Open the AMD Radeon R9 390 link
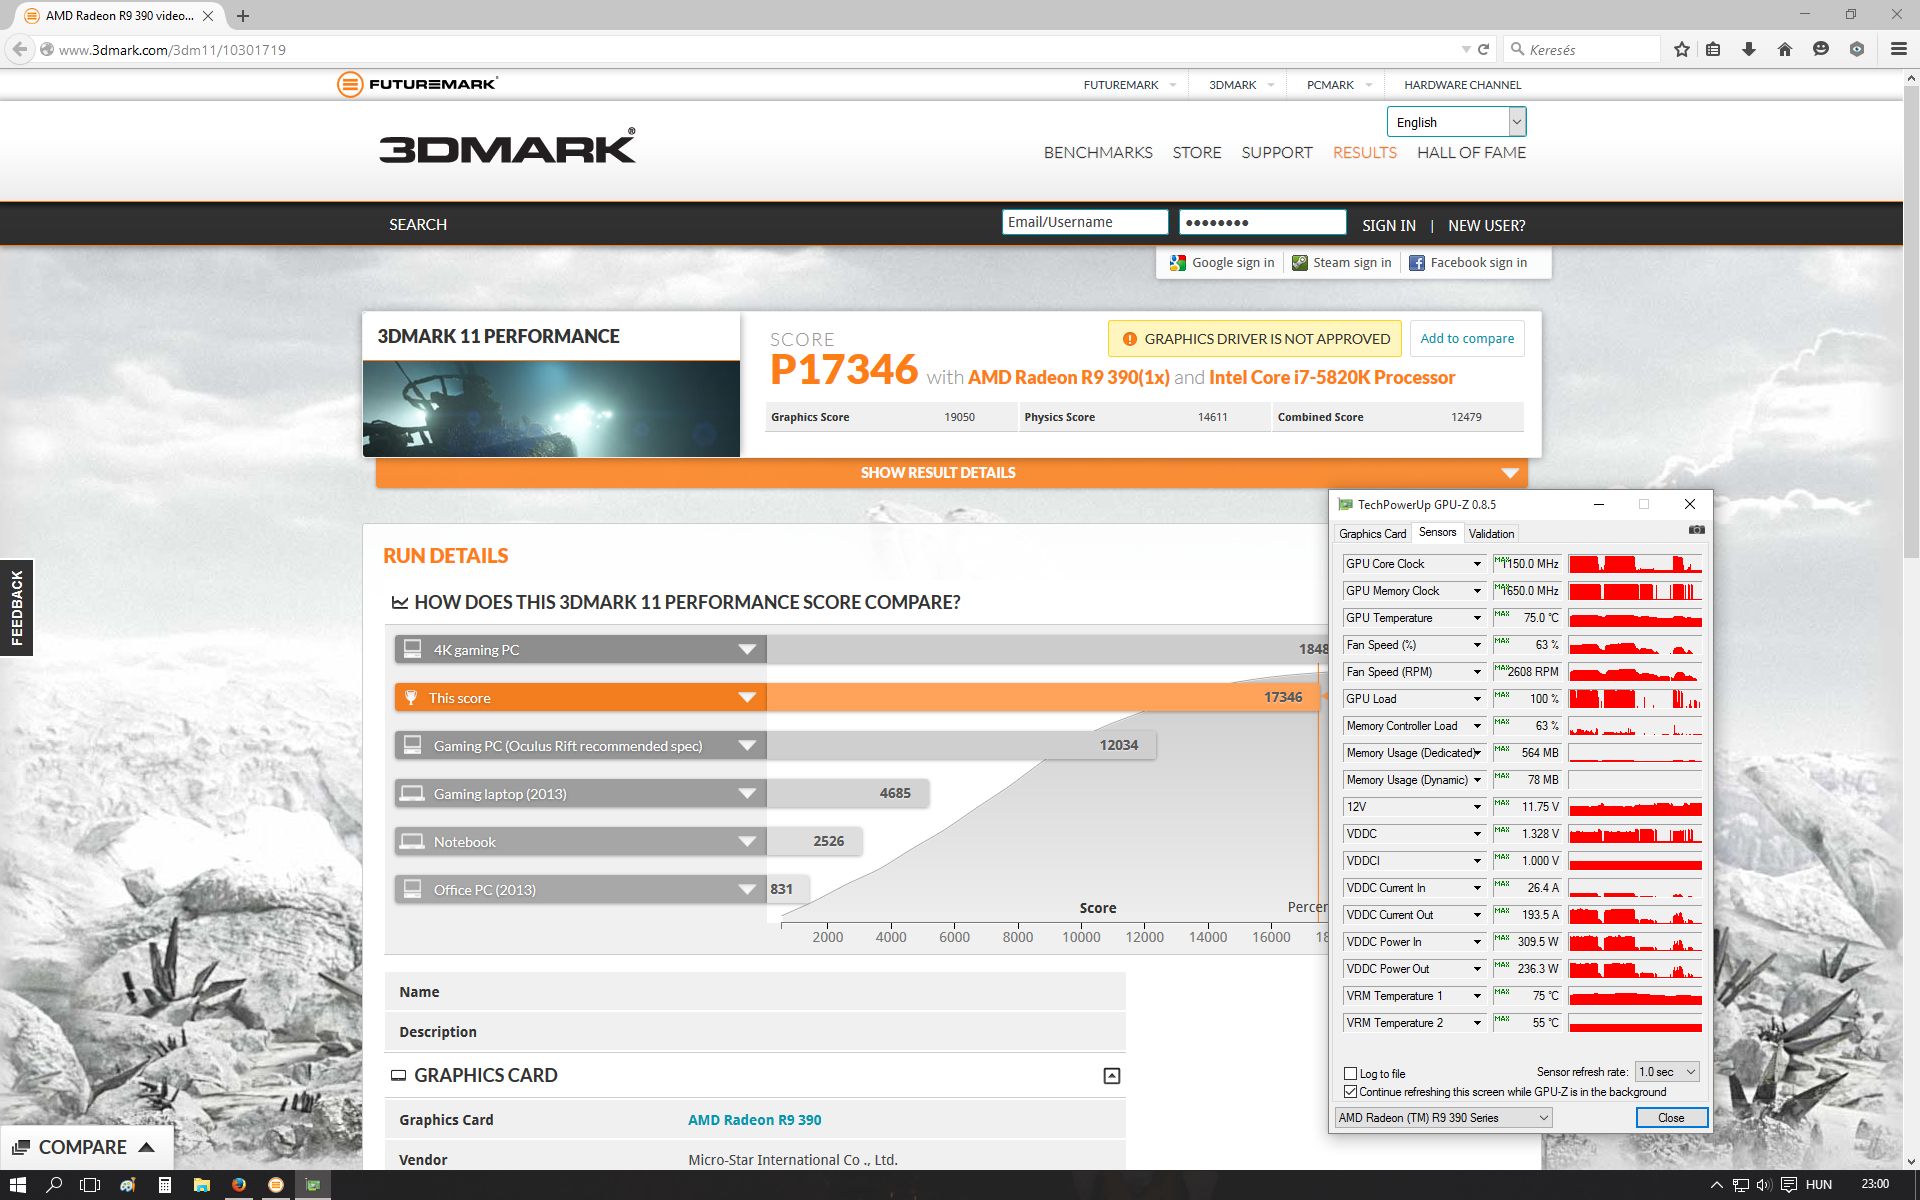Viewport: 1920px width, 1200px height. [x=754, y=1120]
